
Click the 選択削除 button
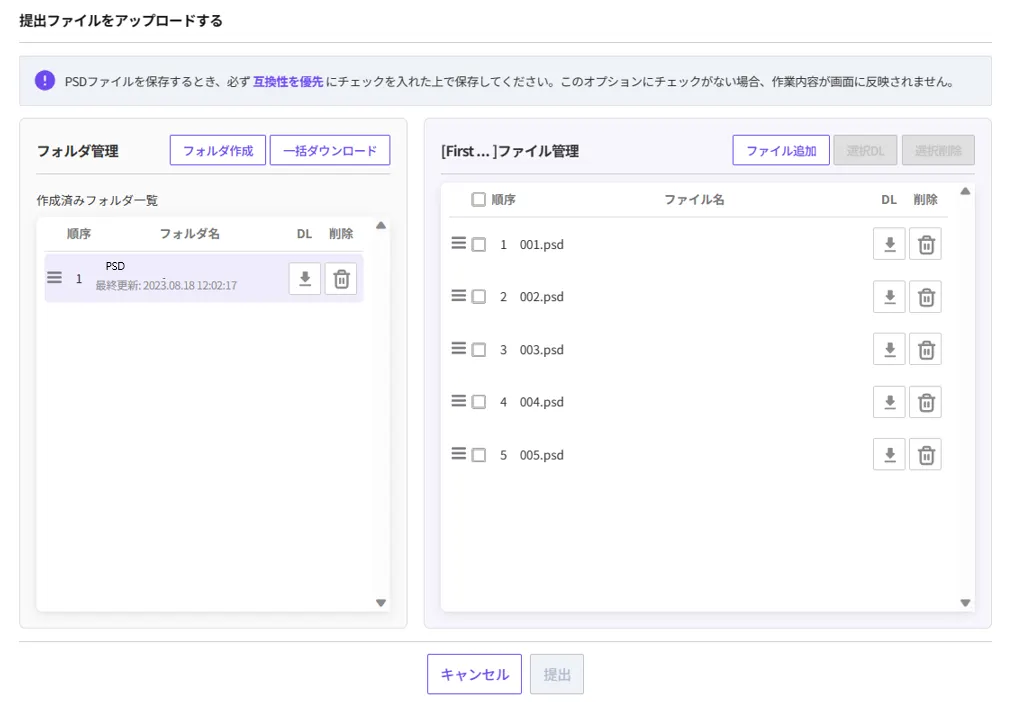(938, 150)
